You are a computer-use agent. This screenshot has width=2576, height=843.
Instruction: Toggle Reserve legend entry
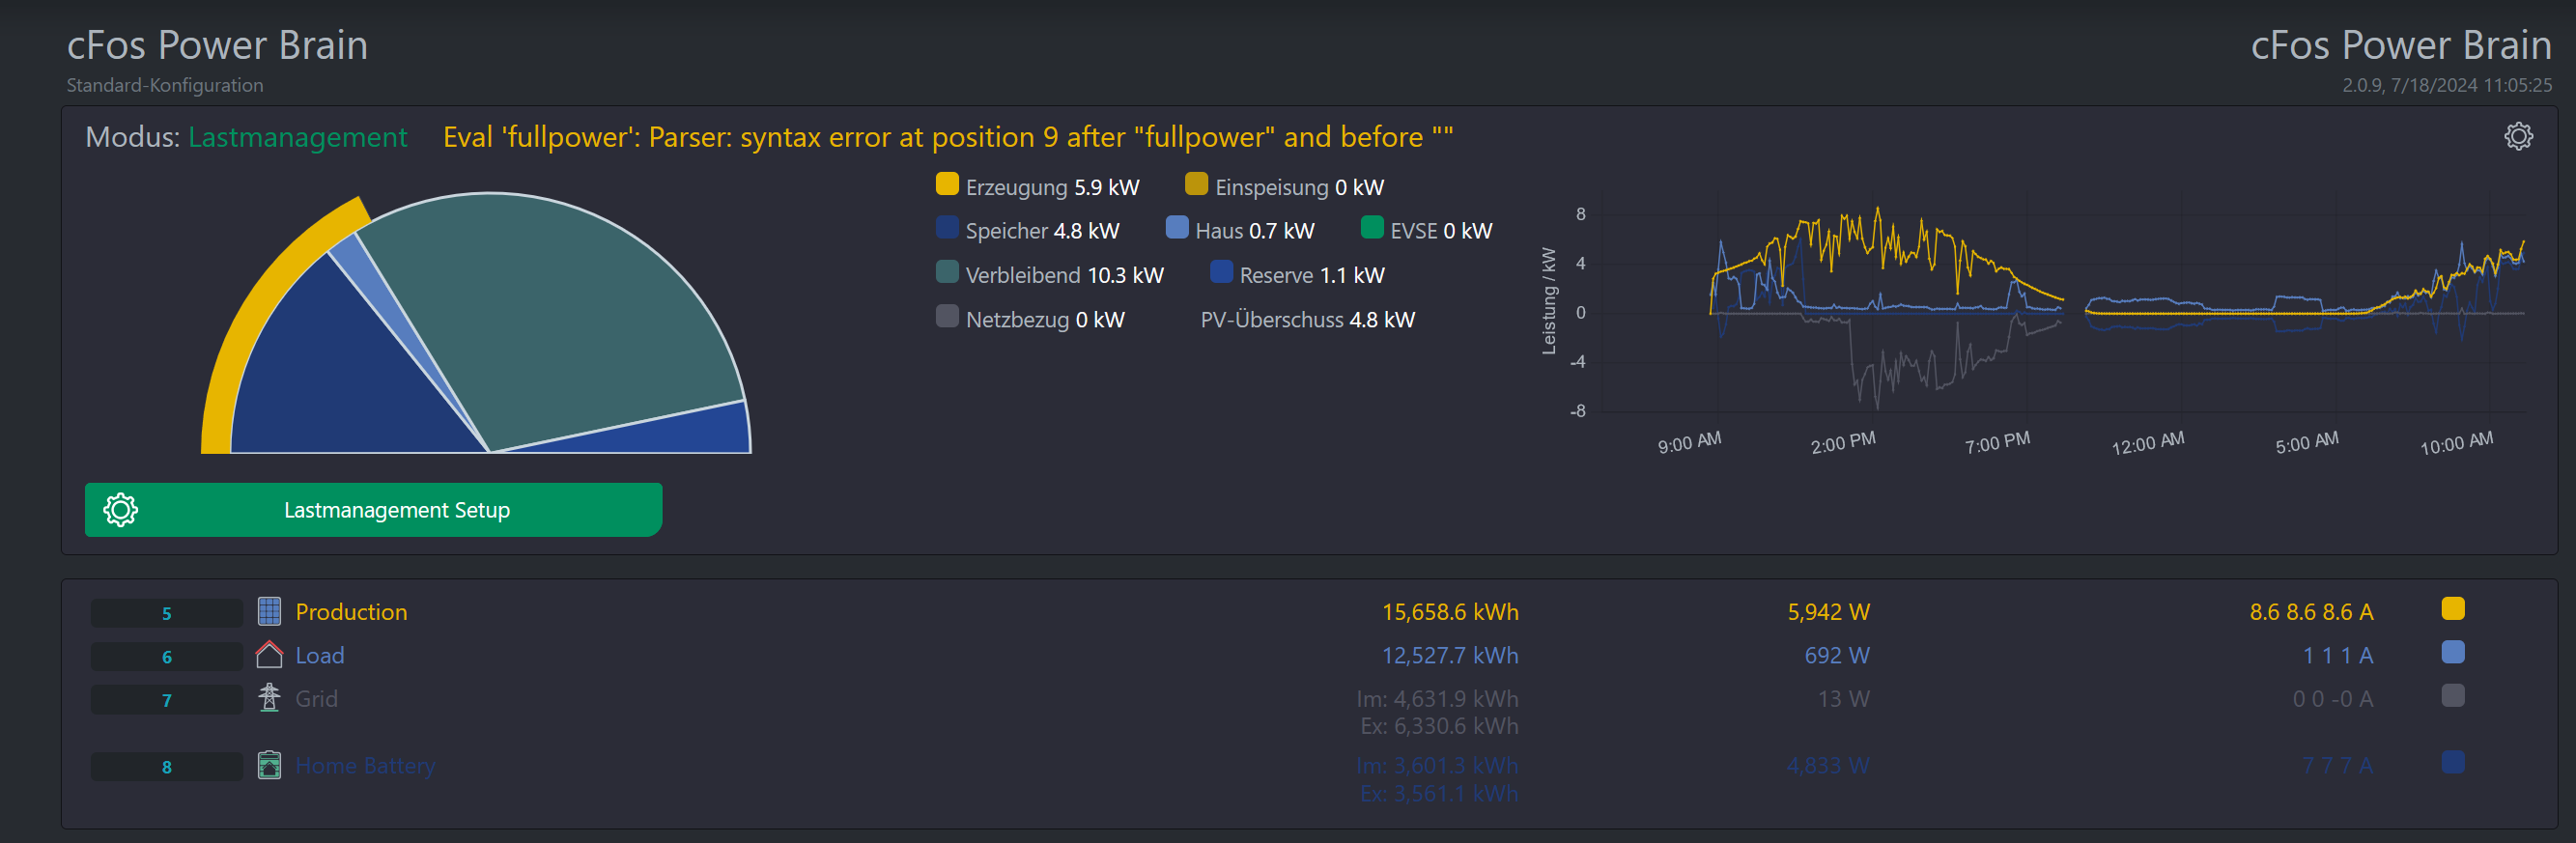(1297, 275)
